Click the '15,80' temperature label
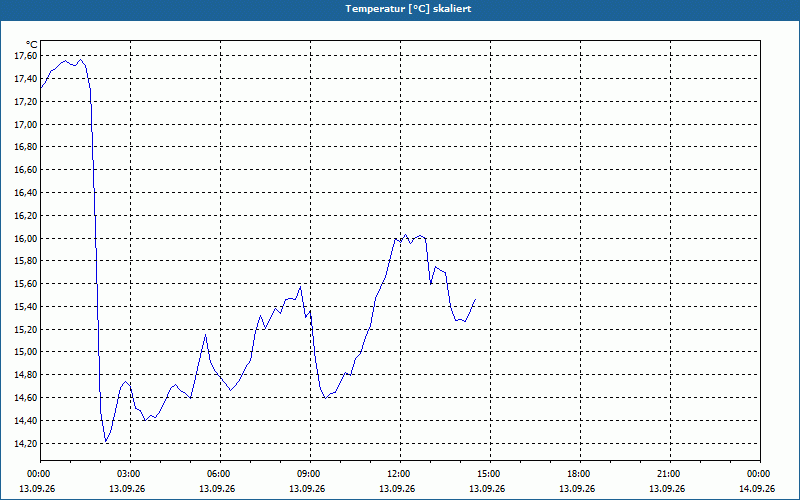 pos(26,261)
